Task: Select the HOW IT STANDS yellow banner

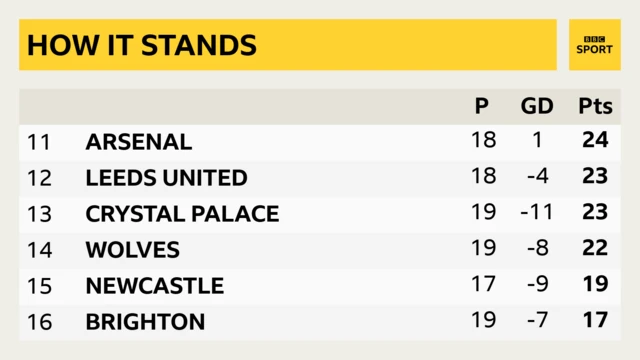Action: (x=288, y=45)
